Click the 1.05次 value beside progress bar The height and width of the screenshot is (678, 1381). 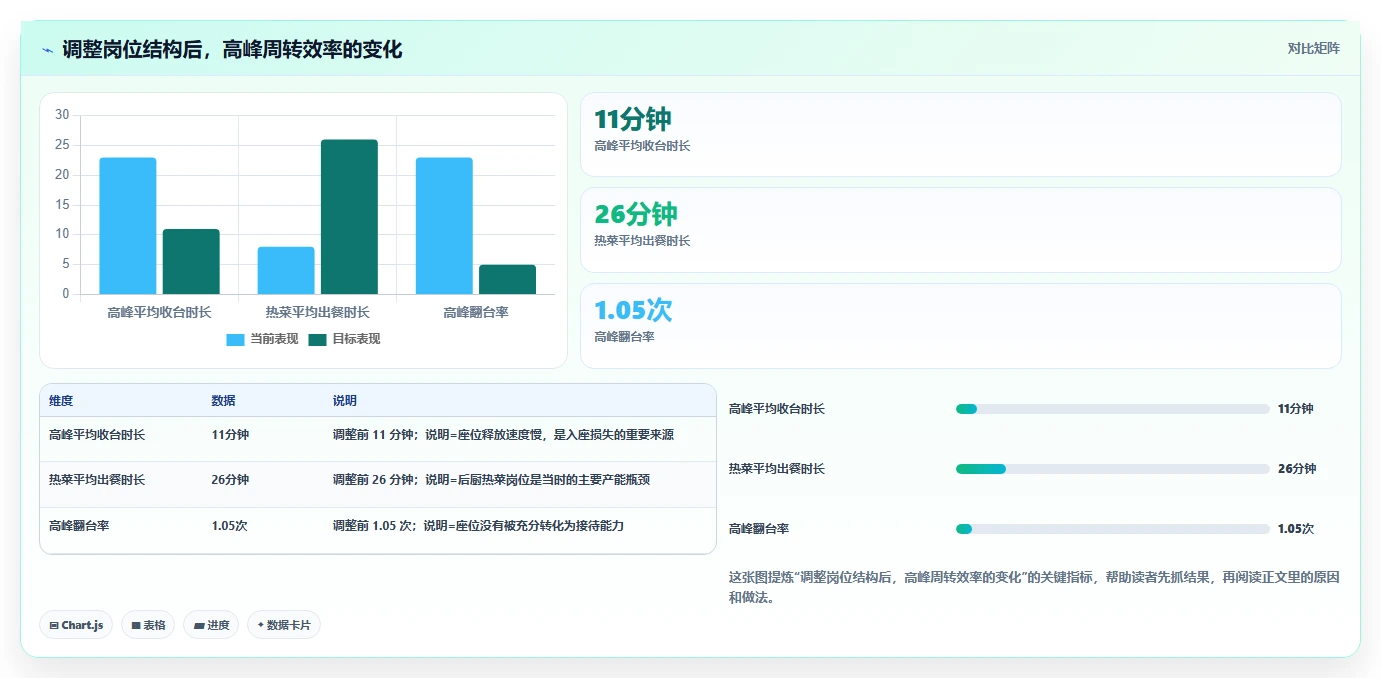(1295, 529)
